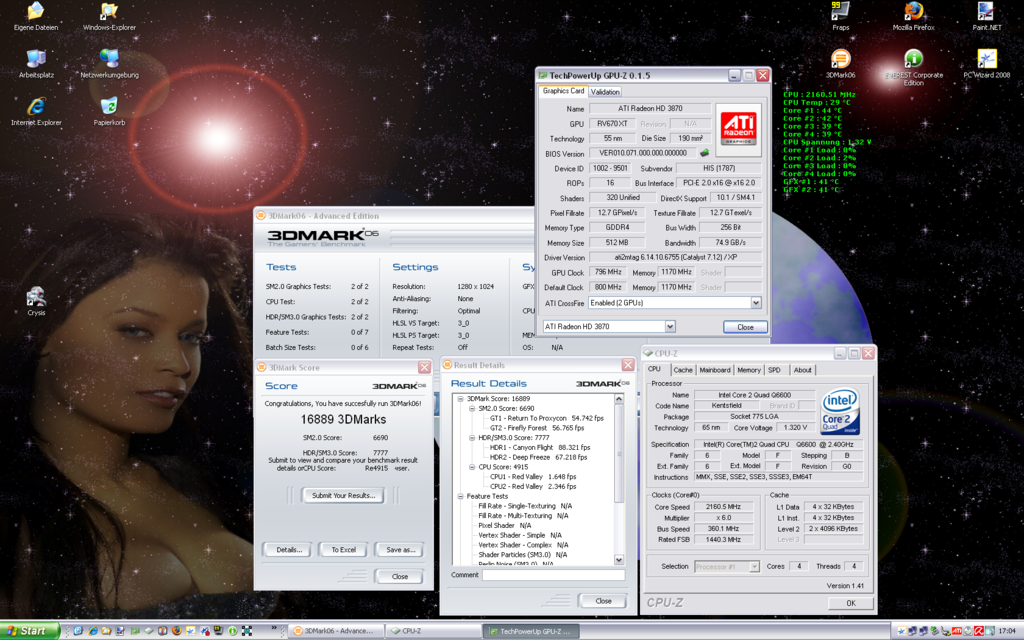
Task: Collapse the 3DMark Score tree node
Action: [x=460, y=398]
